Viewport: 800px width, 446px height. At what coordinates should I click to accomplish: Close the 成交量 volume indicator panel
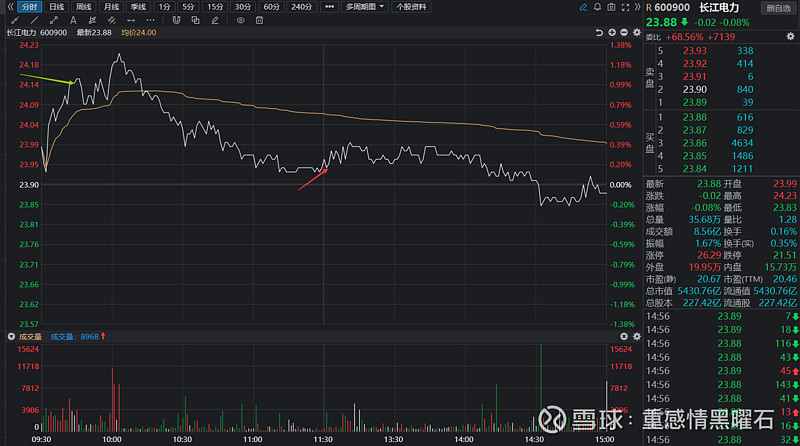pyautogui.click(x=624, y=337)
